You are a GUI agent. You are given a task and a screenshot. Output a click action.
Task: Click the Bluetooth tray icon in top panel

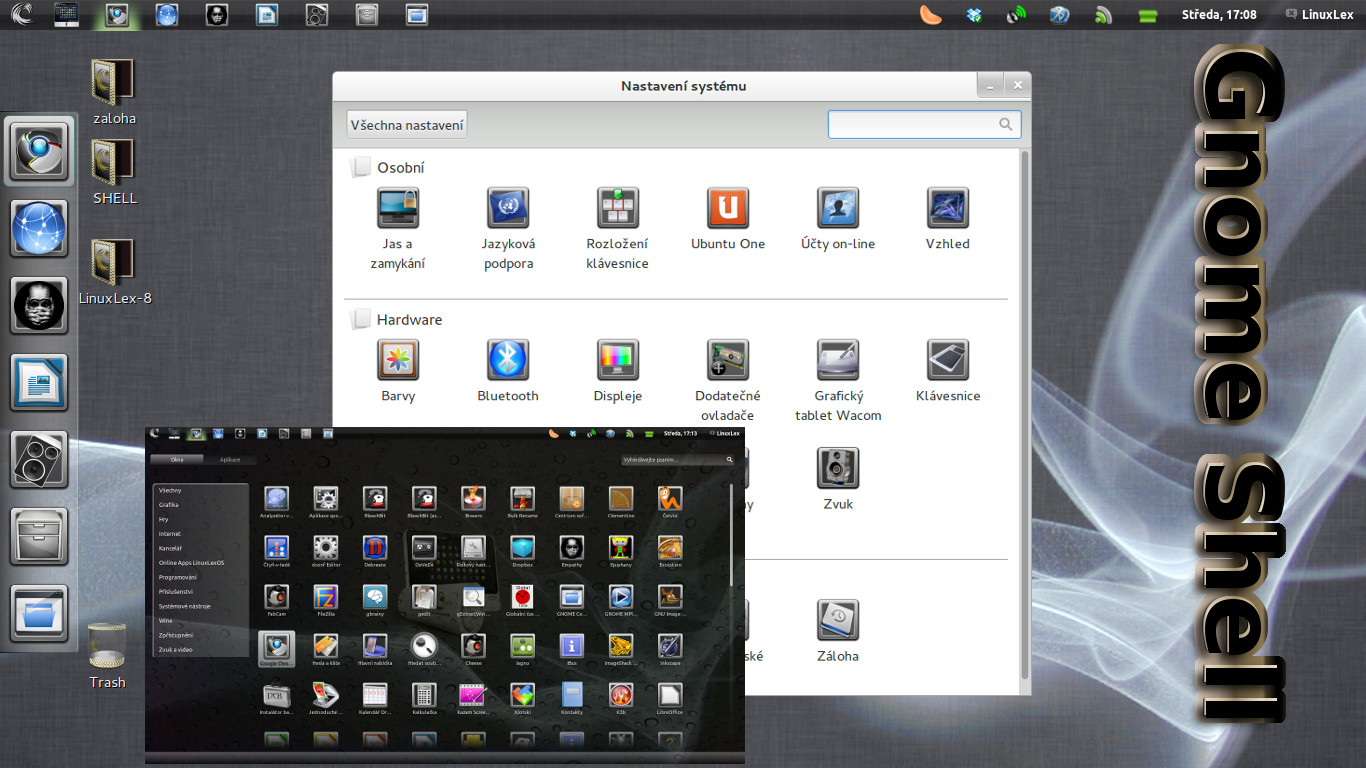[x=1060, y=15]
